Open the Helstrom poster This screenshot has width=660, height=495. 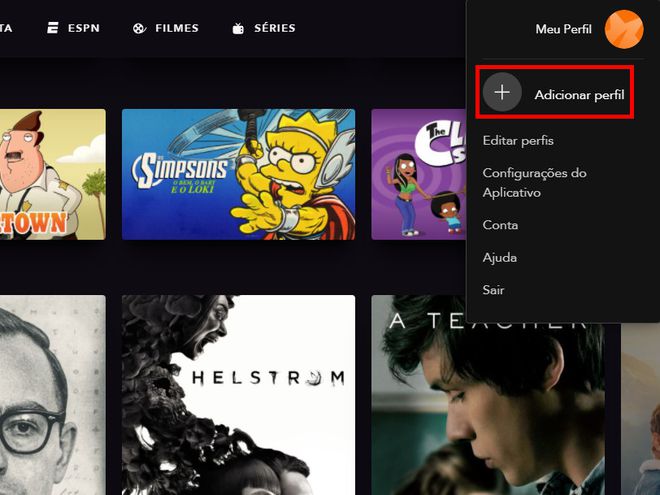238,395
